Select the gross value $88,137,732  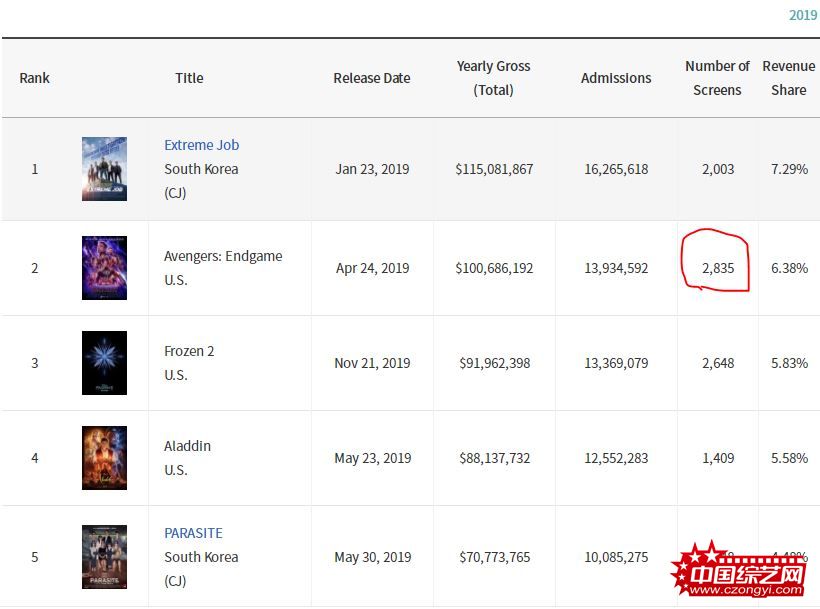click(x=495, y=458)
